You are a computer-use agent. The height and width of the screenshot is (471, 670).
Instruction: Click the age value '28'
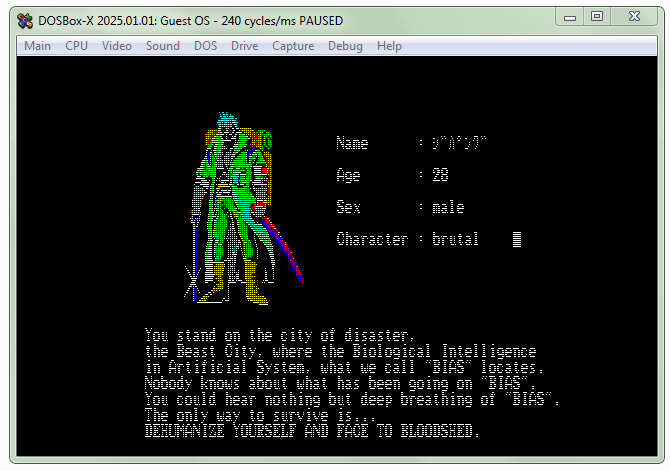pos(440,175)
